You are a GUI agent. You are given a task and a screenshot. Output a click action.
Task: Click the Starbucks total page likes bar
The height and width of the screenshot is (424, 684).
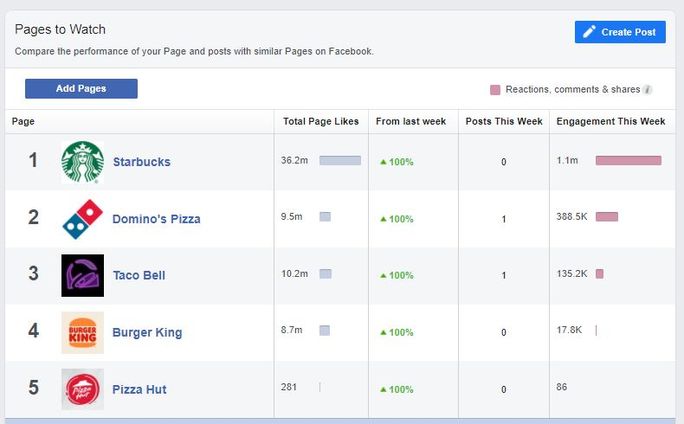coord(340,161)
